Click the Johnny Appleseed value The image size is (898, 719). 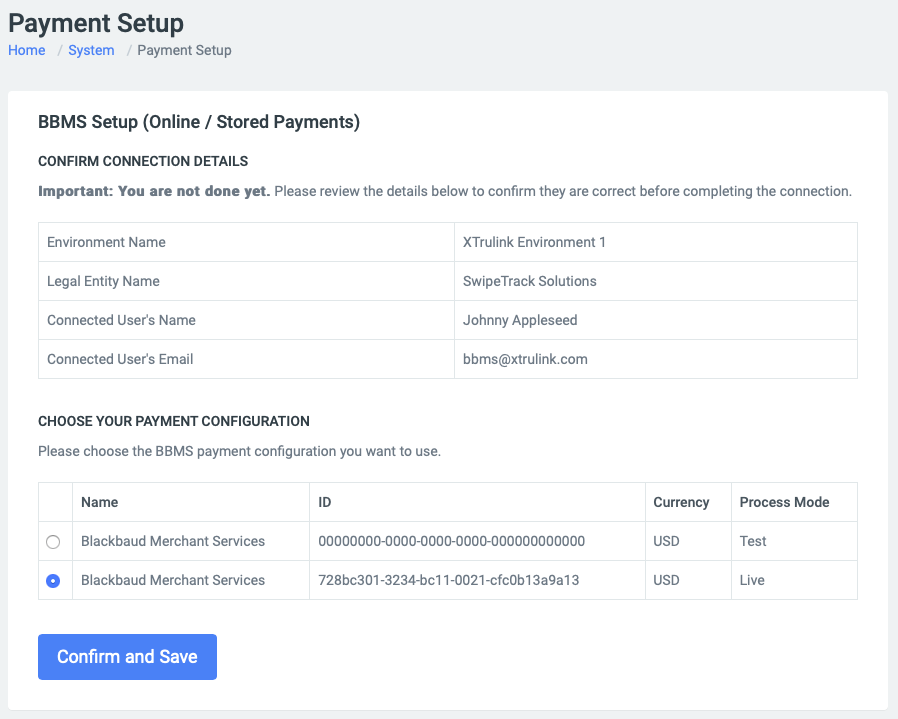click(x=520, y=320)
